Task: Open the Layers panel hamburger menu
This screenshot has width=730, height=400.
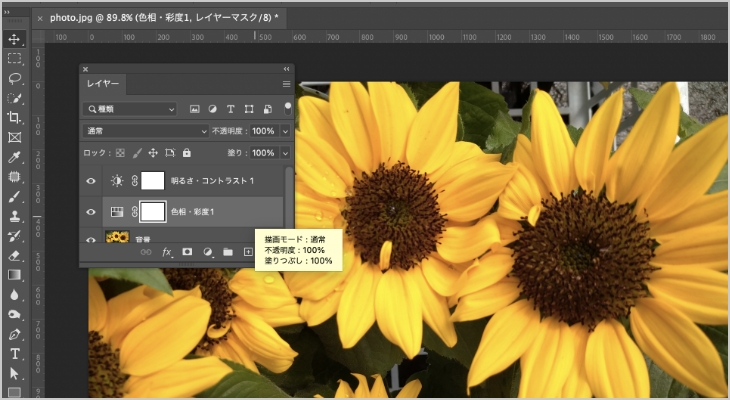Action: coord(286,84)
